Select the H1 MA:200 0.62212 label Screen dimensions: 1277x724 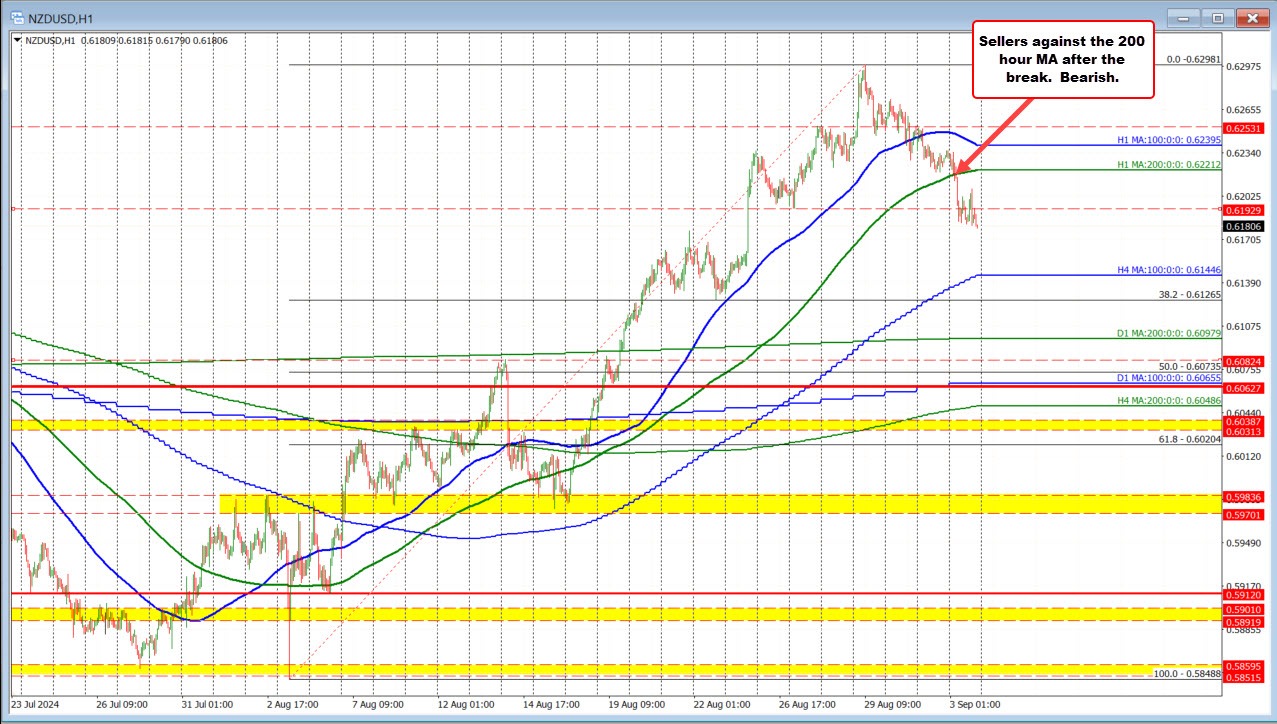coord(1169,164)
